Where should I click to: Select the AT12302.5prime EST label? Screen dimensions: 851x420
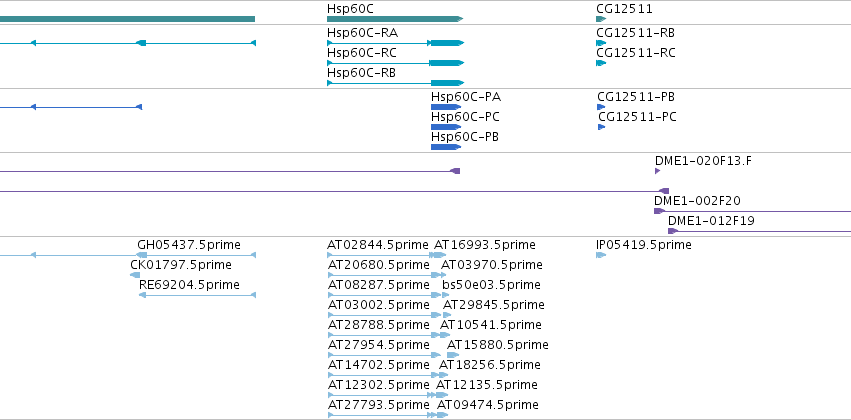click(379, 385)
